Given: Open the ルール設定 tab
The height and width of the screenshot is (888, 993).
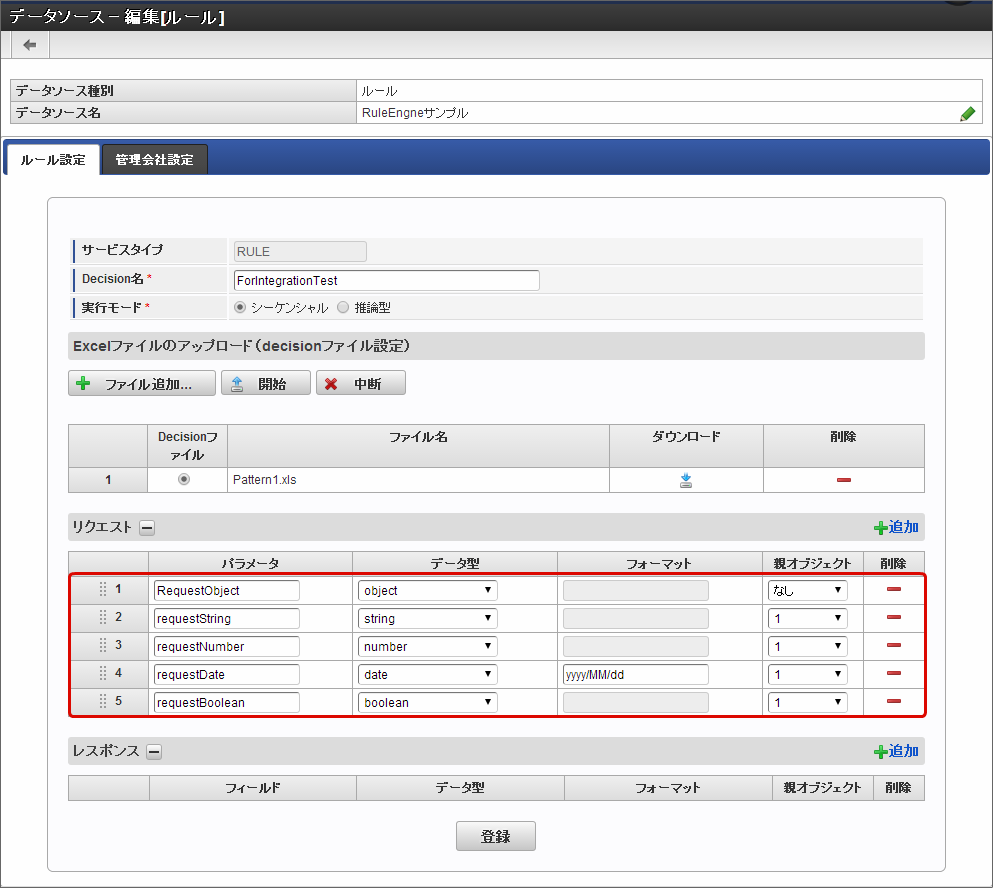Looking at the screenshot, I should [x=53, y=160].
